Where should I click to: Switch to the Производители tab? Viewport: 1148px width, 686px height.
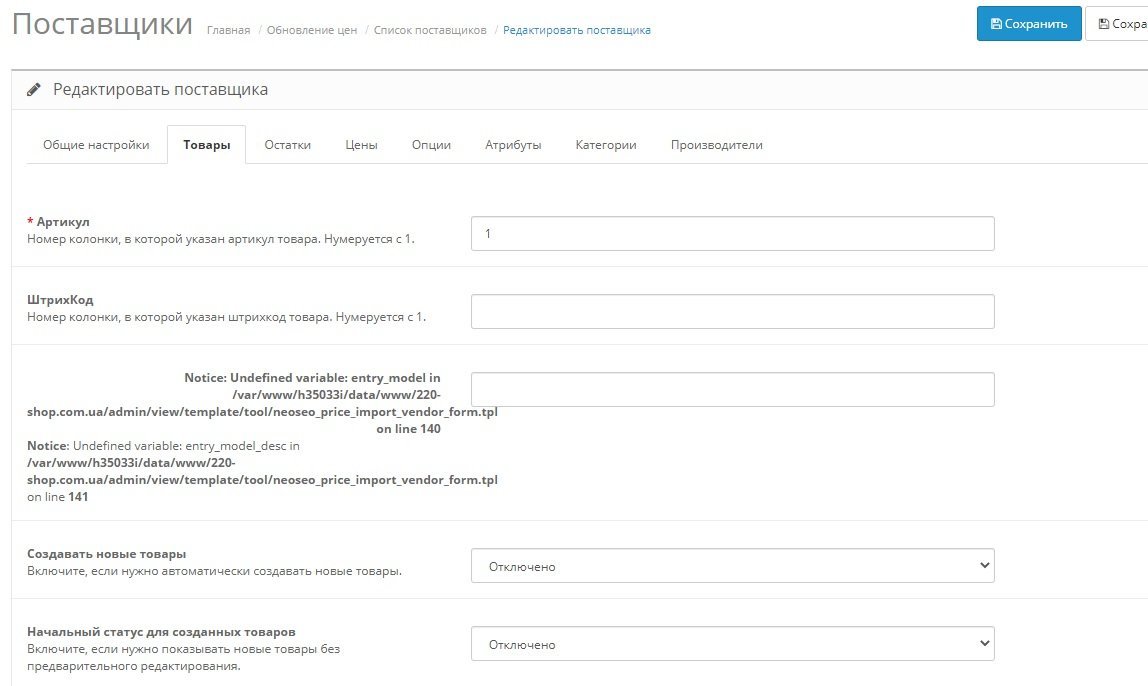717,145
